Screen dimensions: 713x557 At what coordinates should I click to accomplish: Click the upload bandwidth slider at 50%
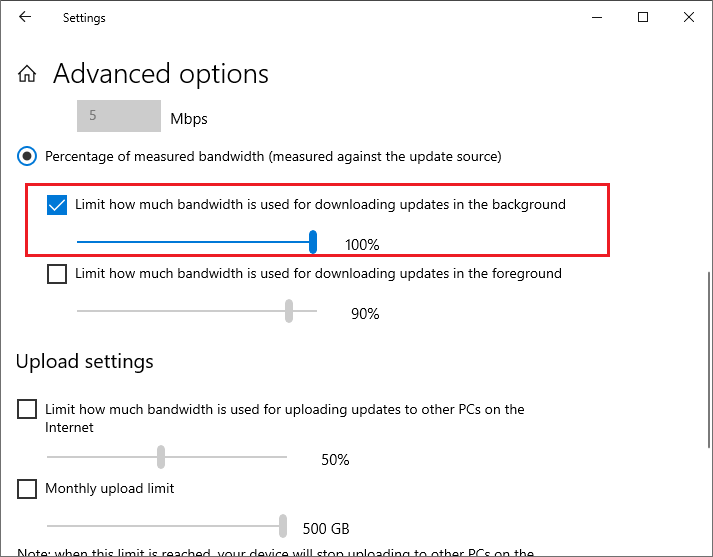tap(160, 457)
